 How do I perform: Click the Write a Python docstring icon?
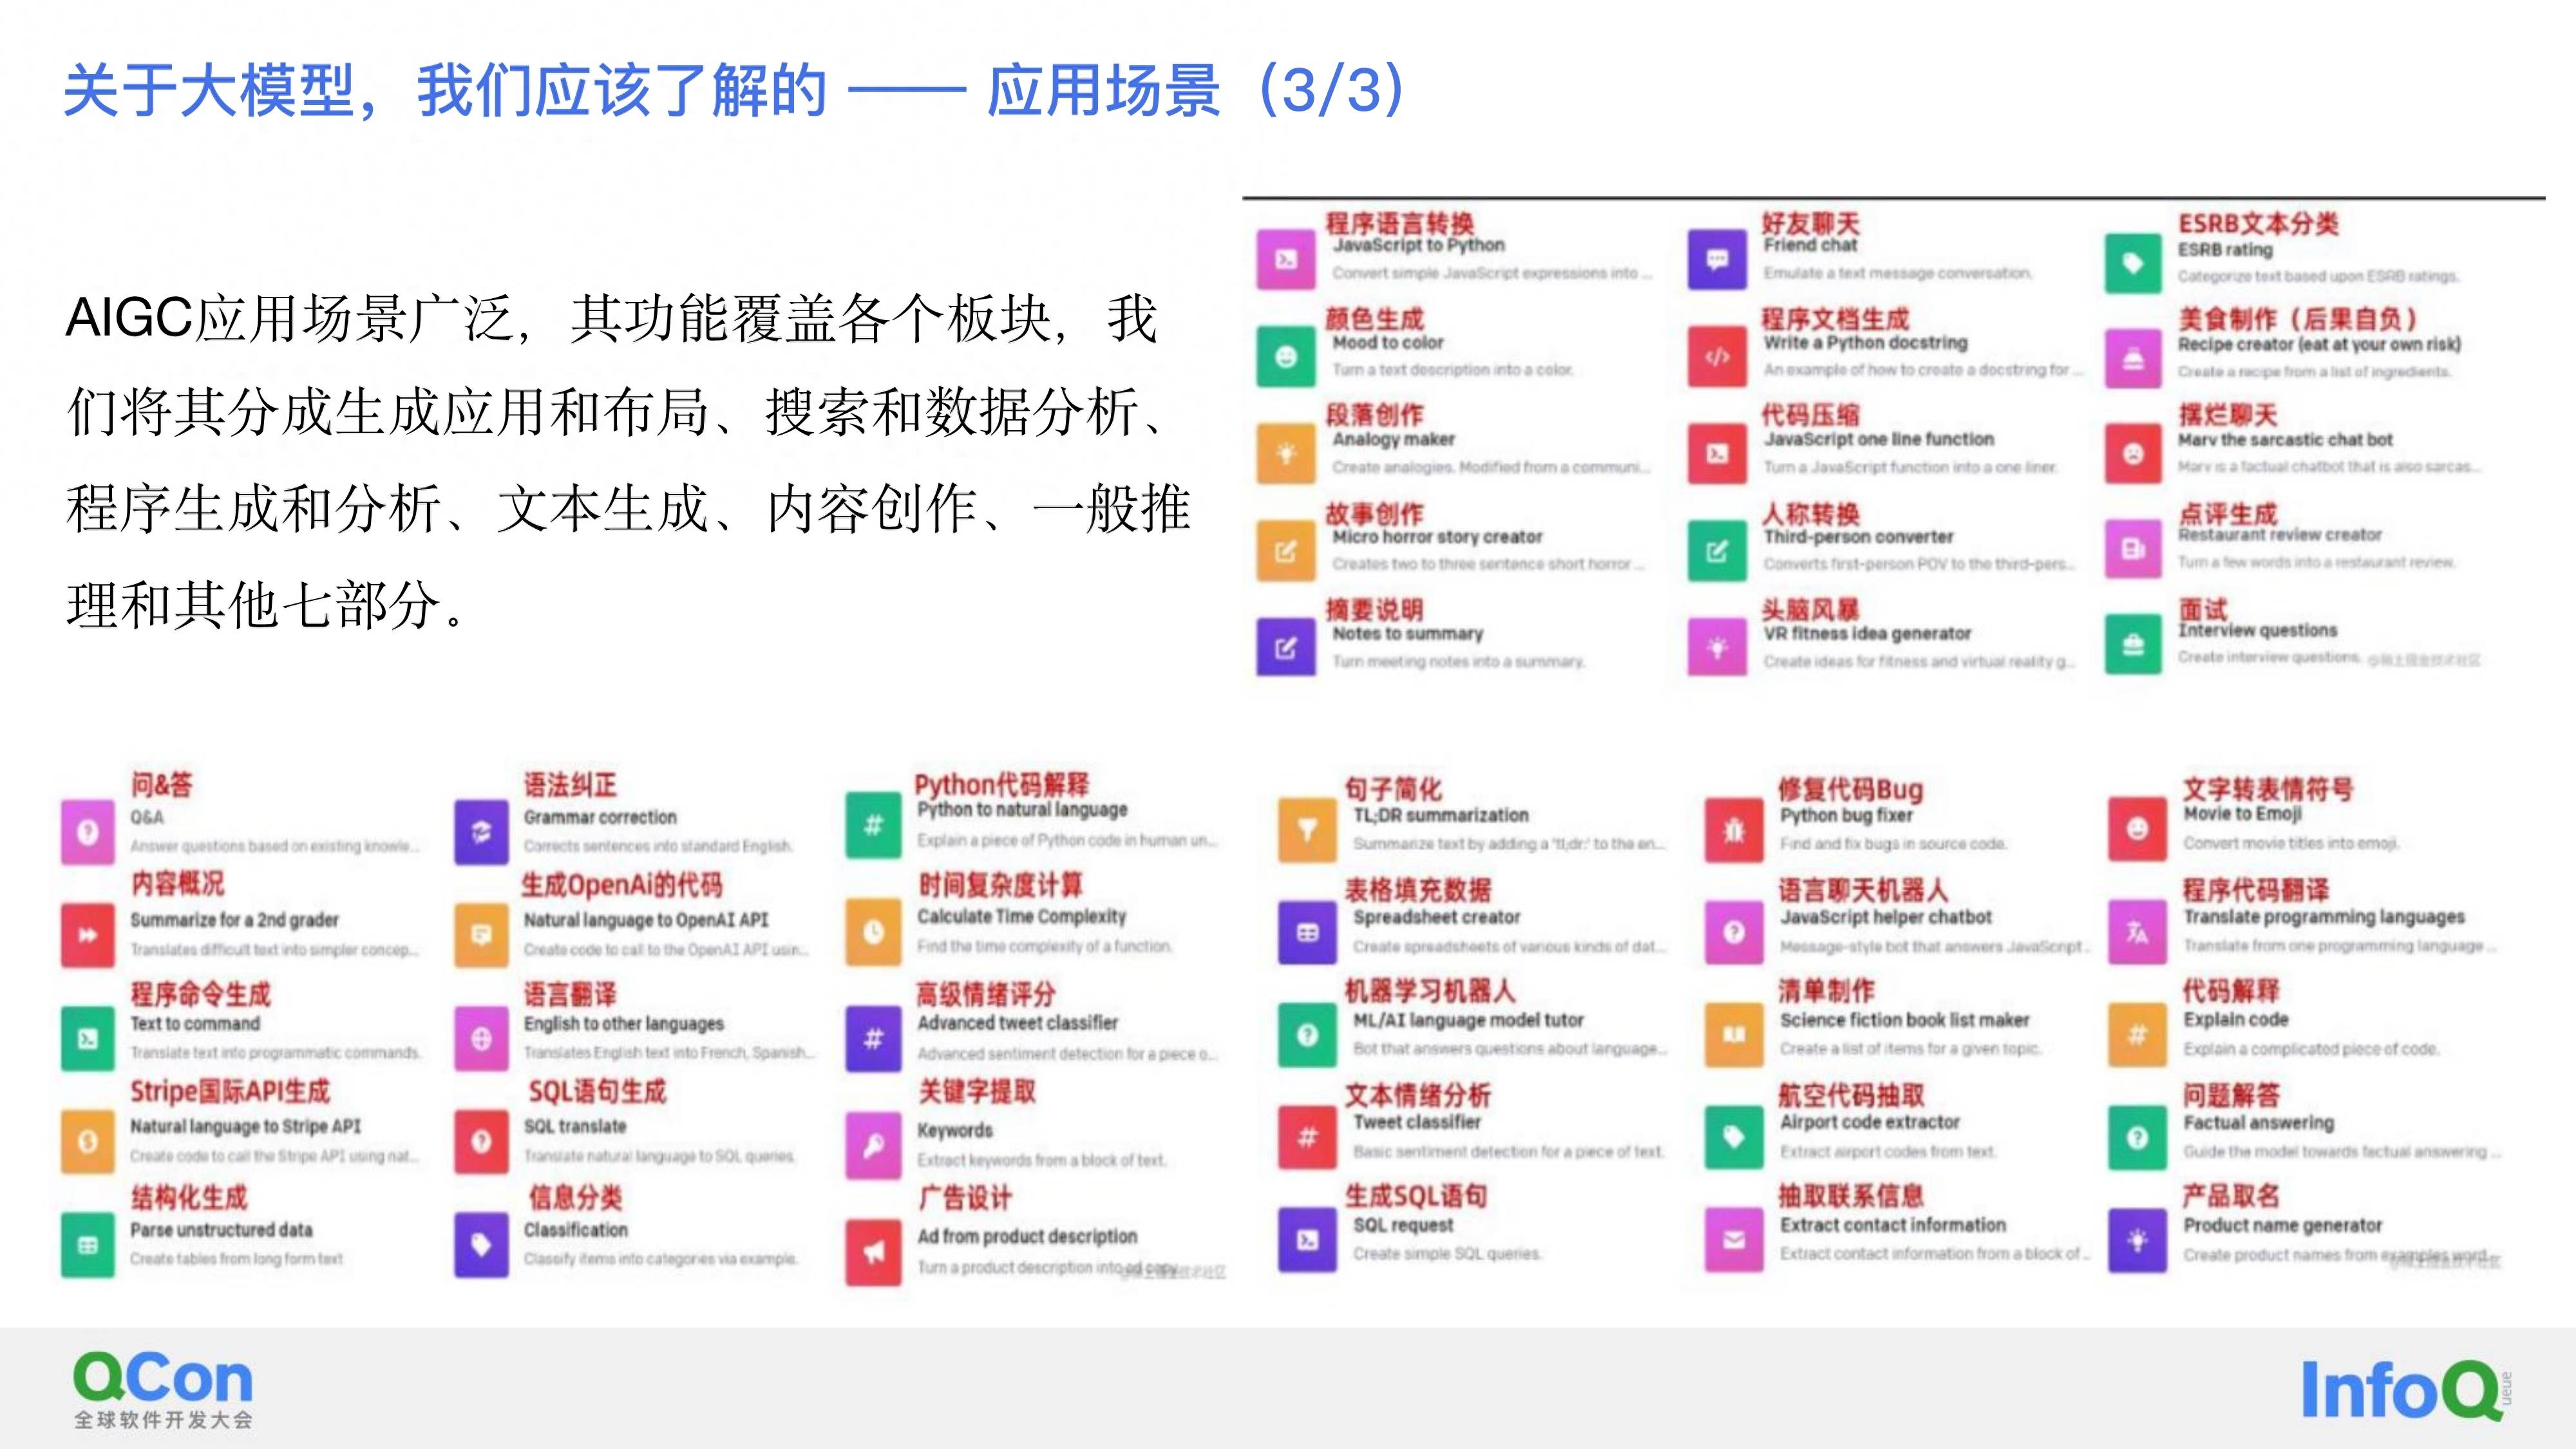coord(1717,357)
